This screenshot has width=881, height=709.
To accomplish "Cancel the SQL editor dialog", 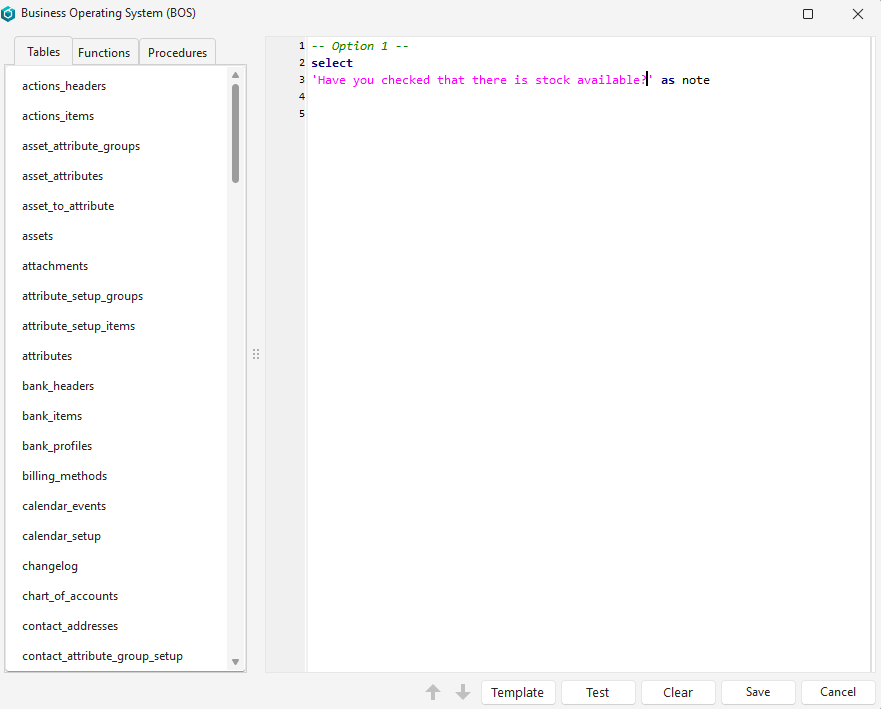I will click(x=838, y=692).
